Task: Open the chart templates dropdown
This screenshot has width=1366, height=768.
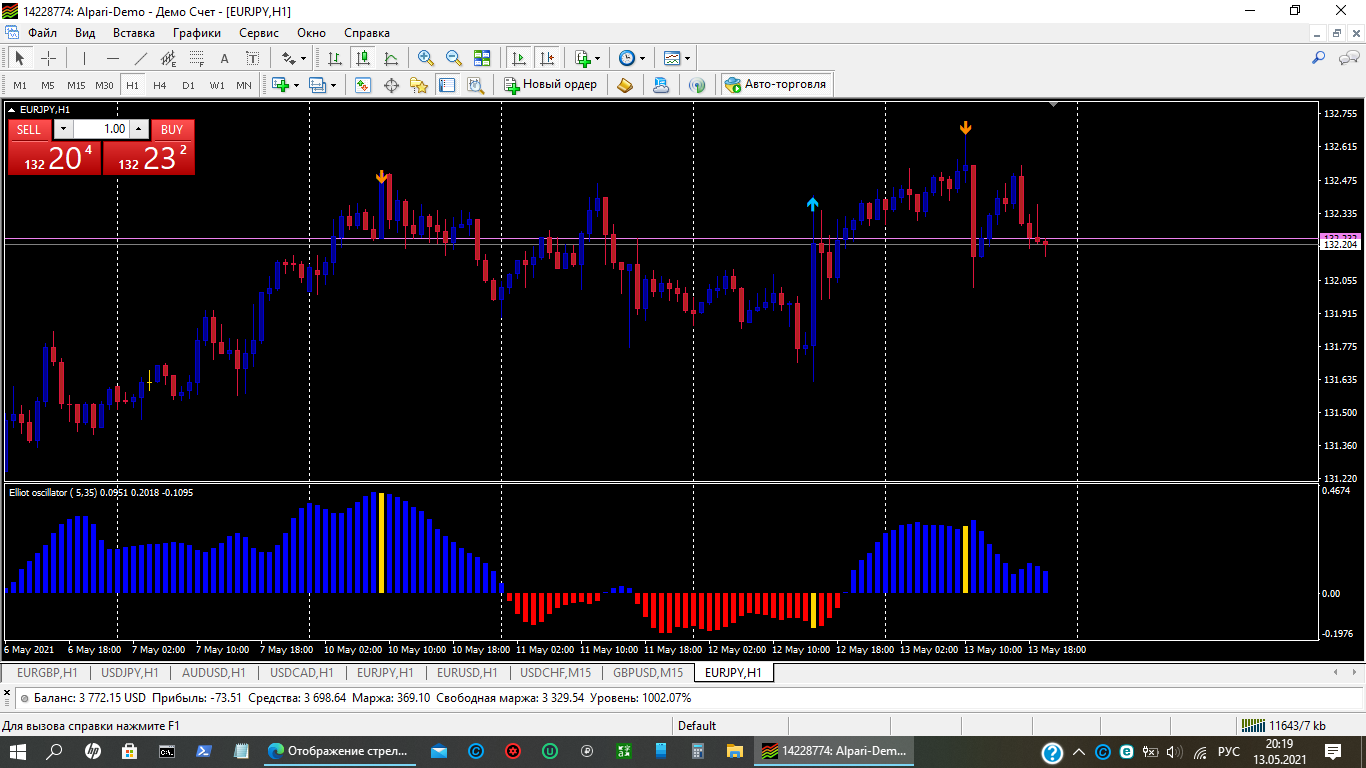Action: tap(687, 58)
